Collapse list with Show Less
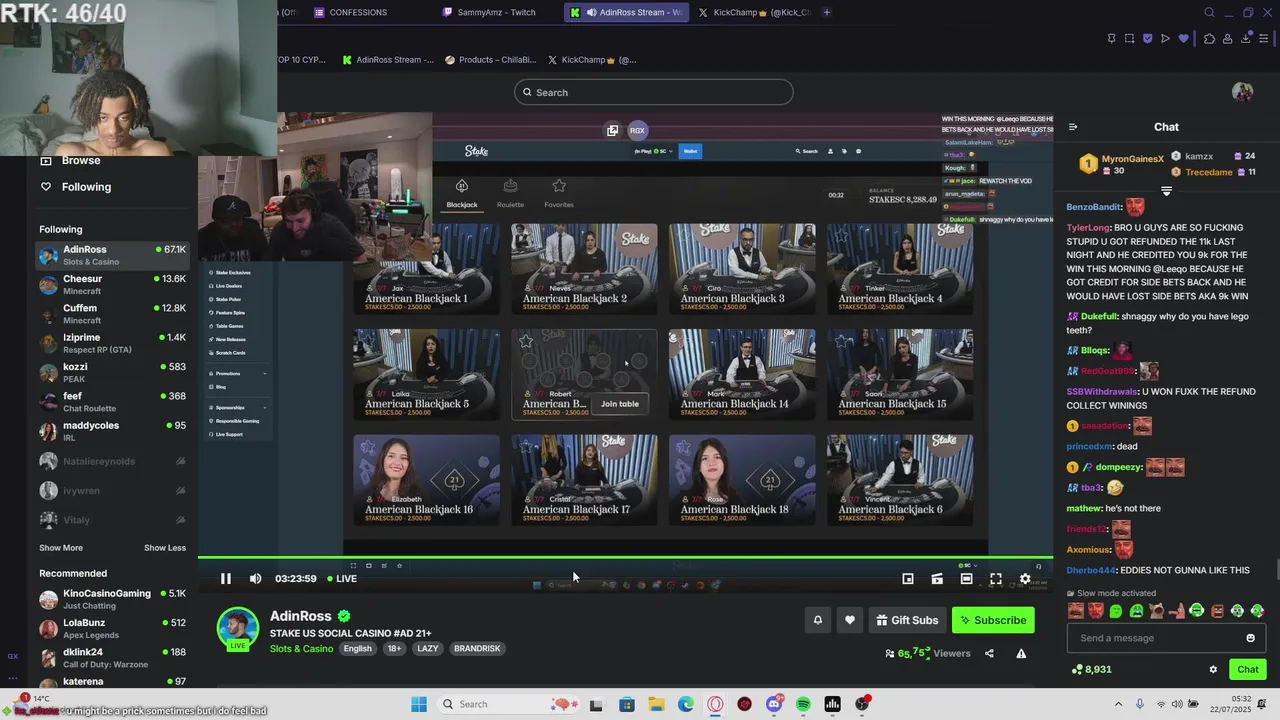The width and height of the screenshot is (1280, 720). (165, 548)
